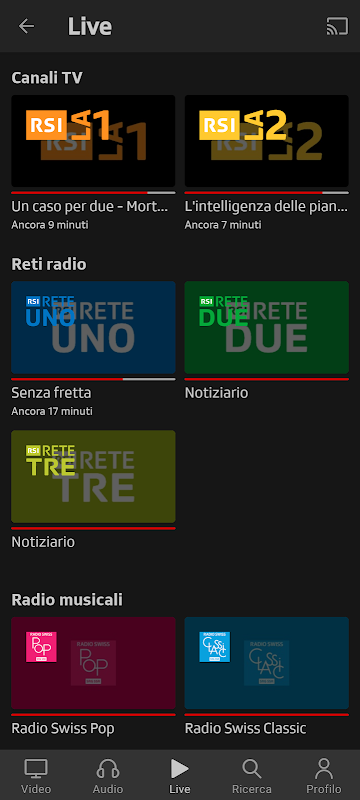Open Radio Swiss Pop station tile
The image size is (360, 800).
[93, 663]
